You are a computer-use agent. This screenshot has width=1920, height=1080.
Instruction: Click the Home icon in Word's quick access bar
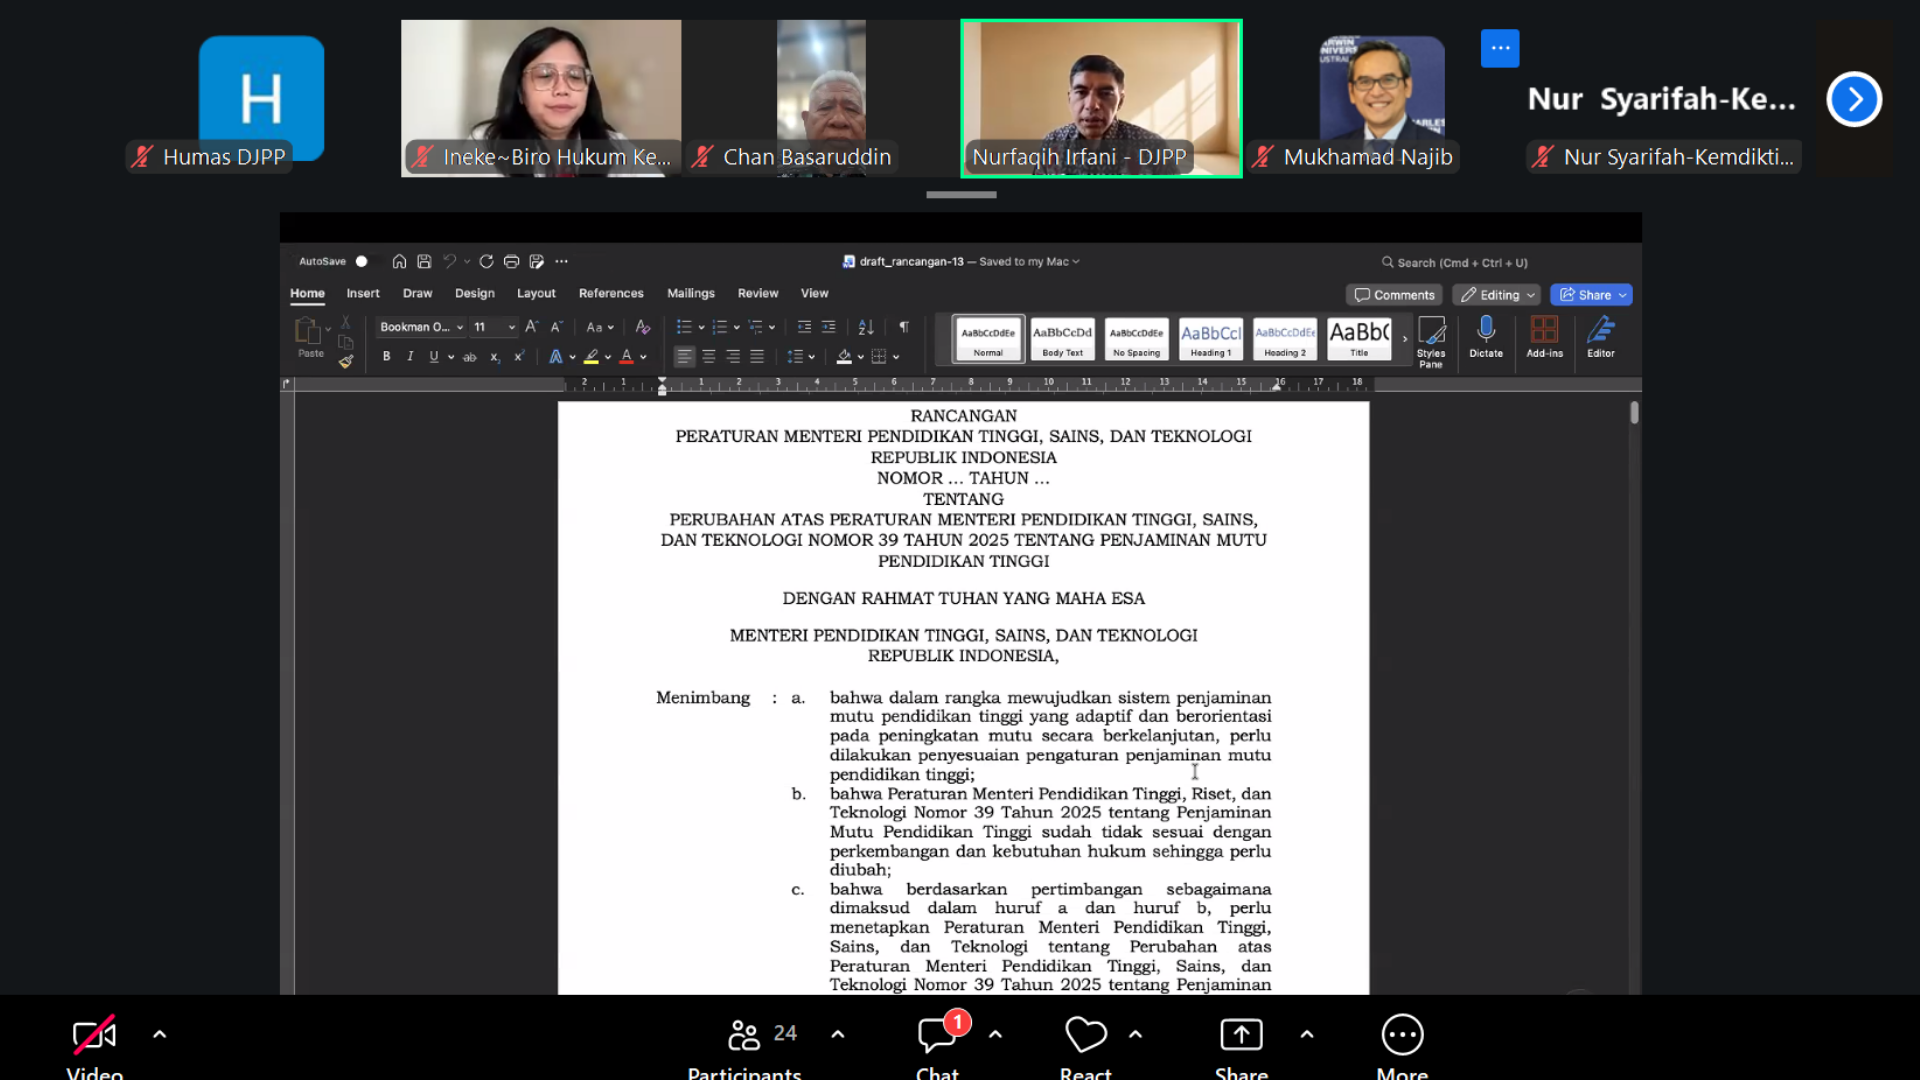399,262
